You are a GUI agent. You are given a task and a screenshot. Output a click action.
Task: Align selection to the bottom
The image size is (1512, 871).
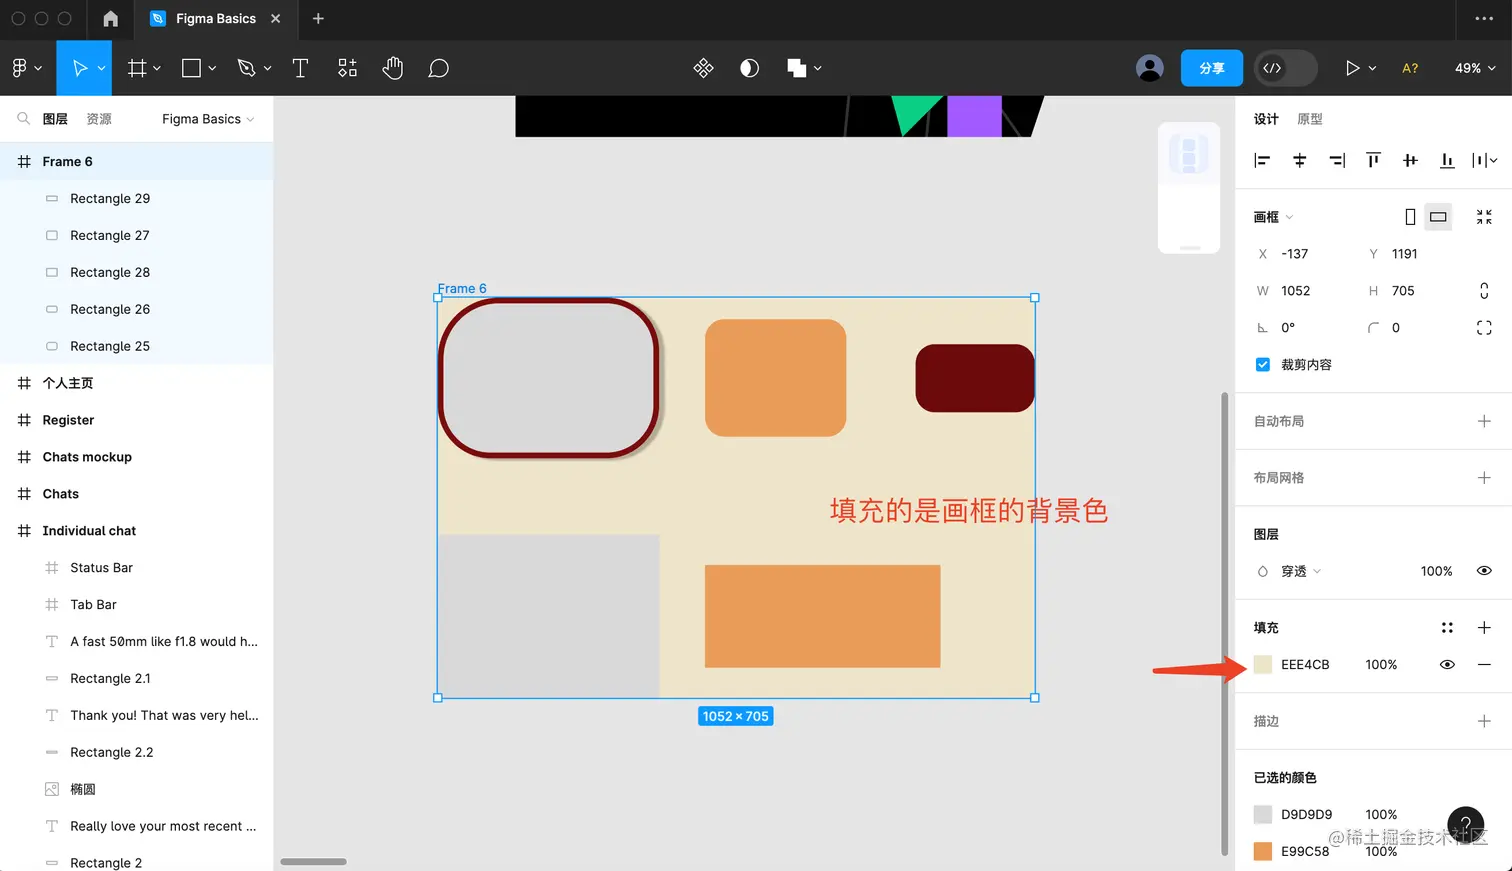pyautogui.click(x=1447, y=160)
